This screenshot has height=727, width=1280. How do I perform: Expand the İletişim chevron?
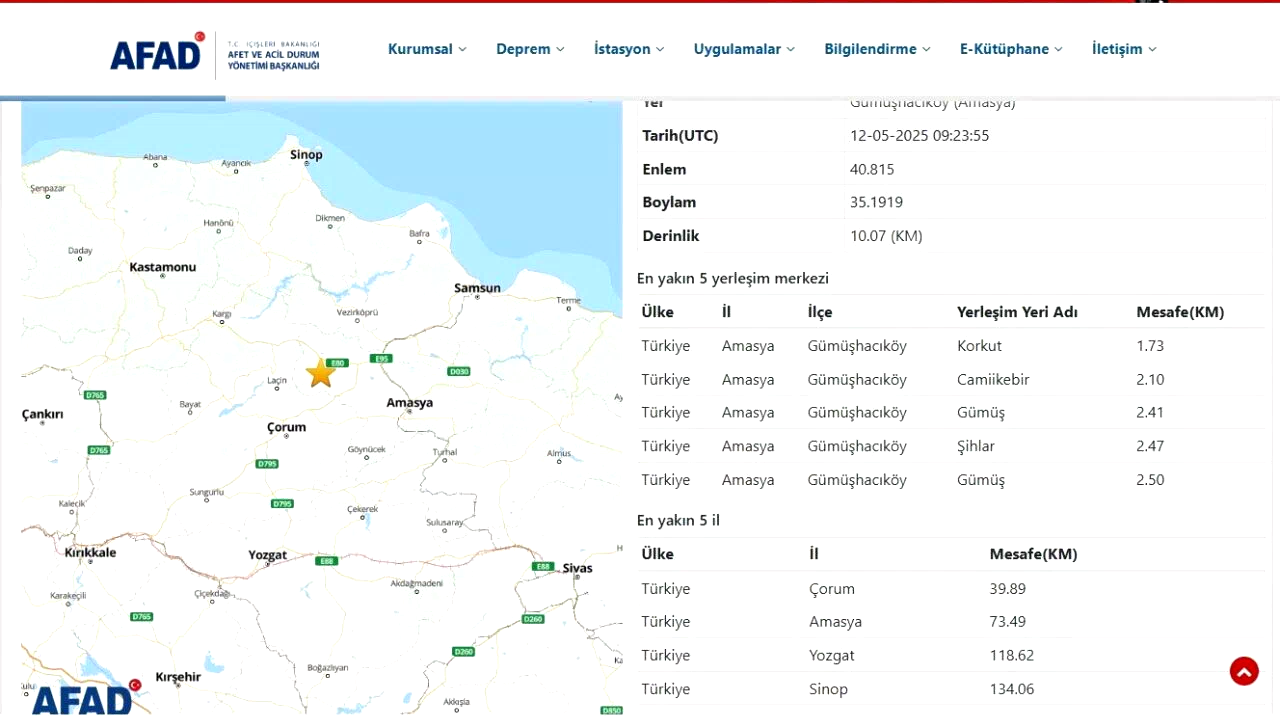click(1152, 49)
